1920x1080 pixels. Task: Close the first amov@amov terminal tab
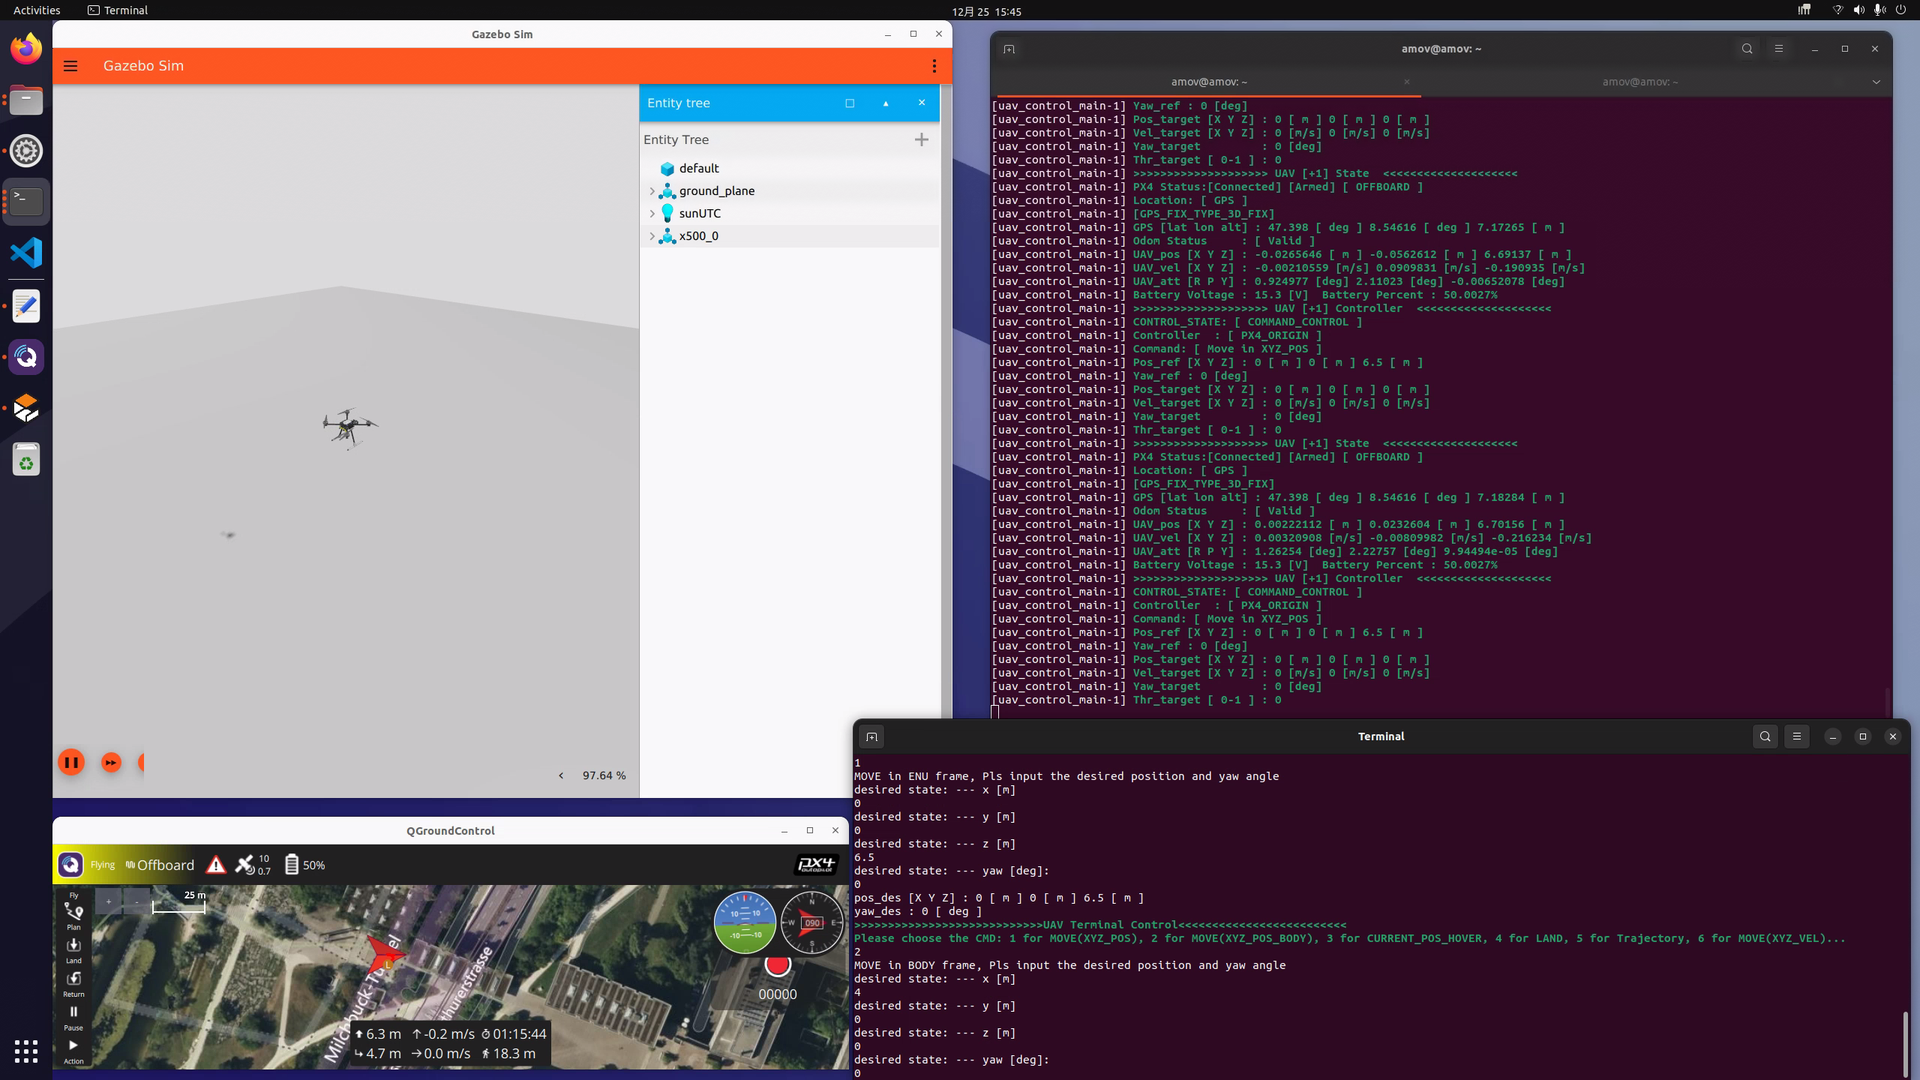[x=1406, y=82]
